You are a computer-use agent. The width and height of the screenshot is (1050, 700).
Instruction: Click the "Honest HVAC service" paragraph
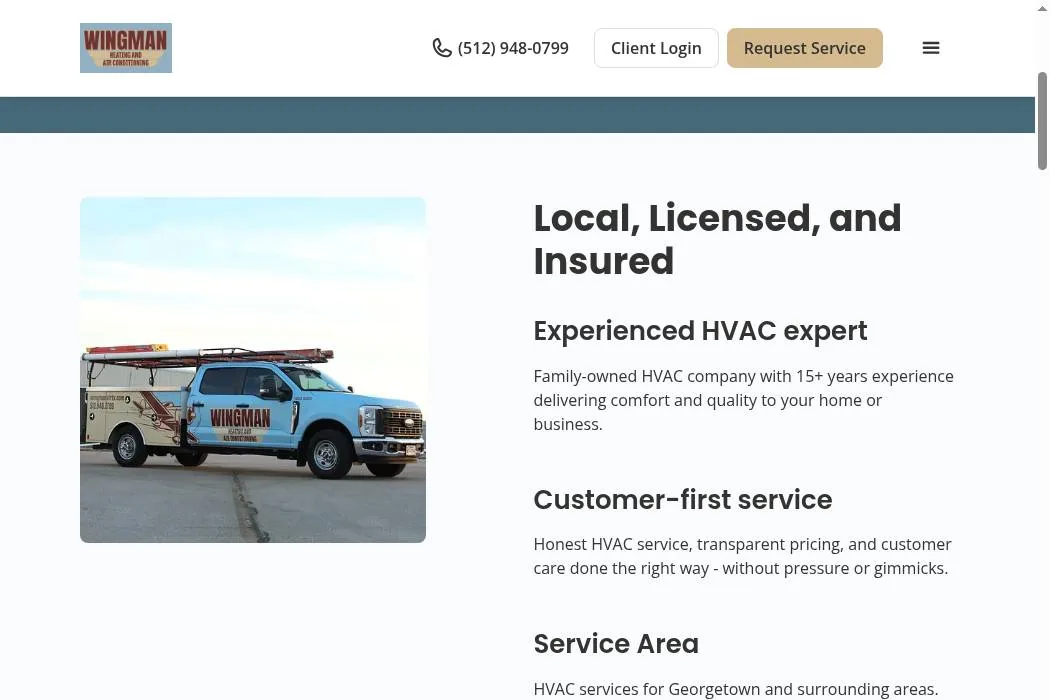(x=742, y=556)
